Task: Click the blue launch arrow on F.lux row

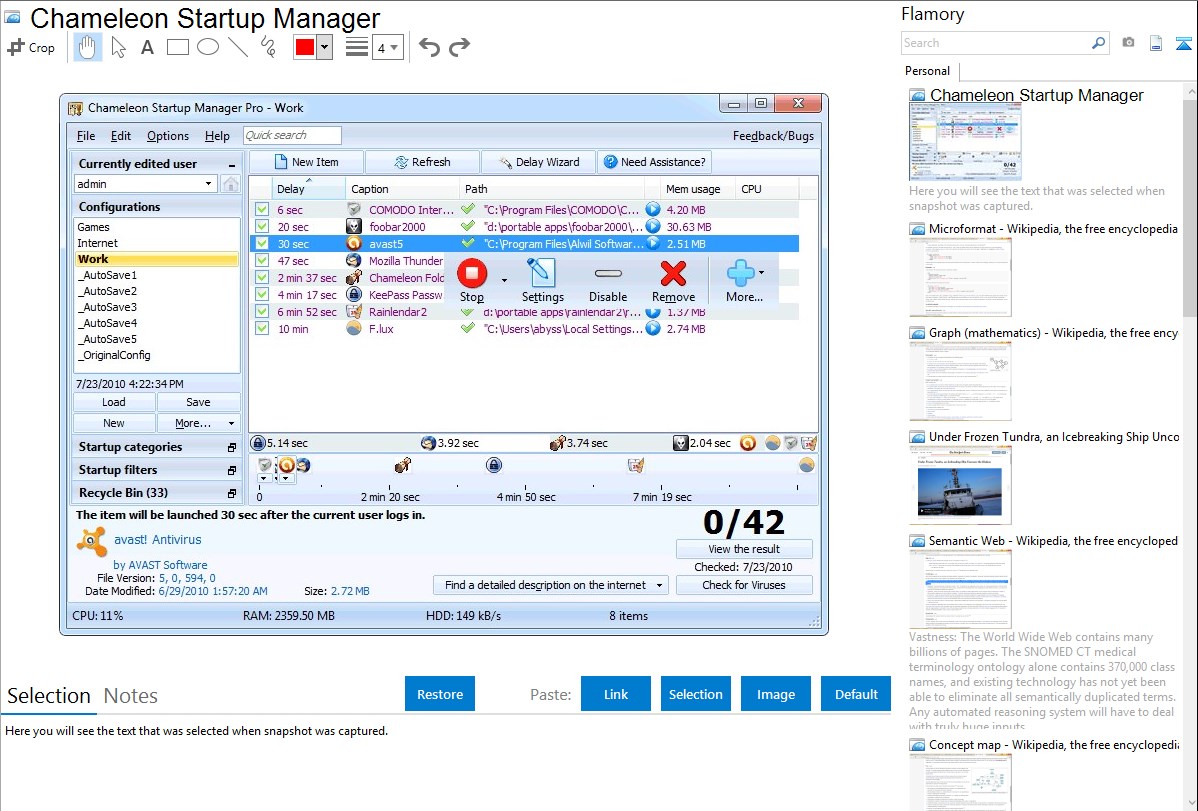Action: tap(652, 329)
